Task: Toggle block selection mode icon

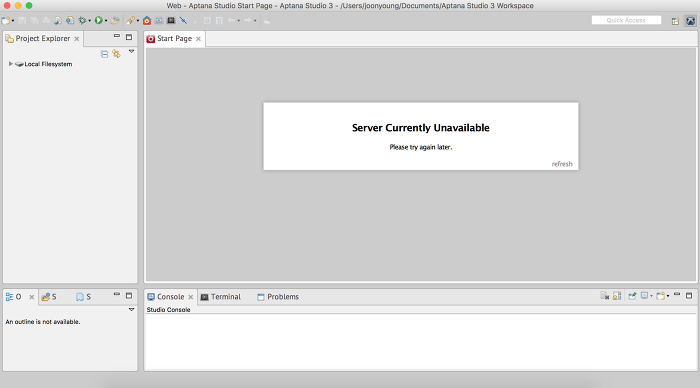Action: (207, 21)
